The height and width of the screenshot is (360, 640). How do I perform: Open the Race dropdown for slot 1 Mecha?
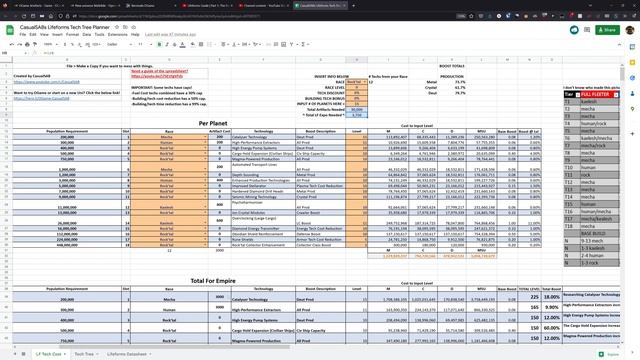tap(205, 137)
